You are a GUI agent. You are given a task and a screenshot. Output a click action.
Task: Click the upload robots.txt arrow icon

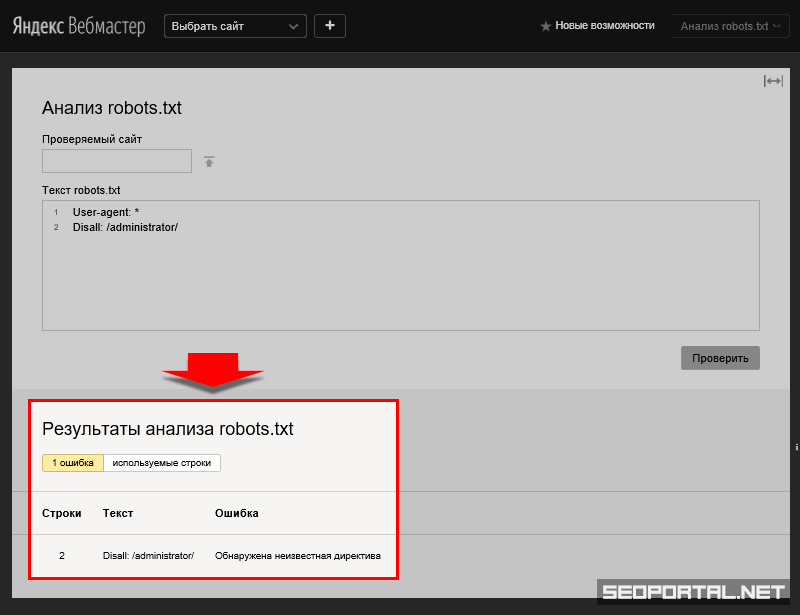(x=209, y=162)
